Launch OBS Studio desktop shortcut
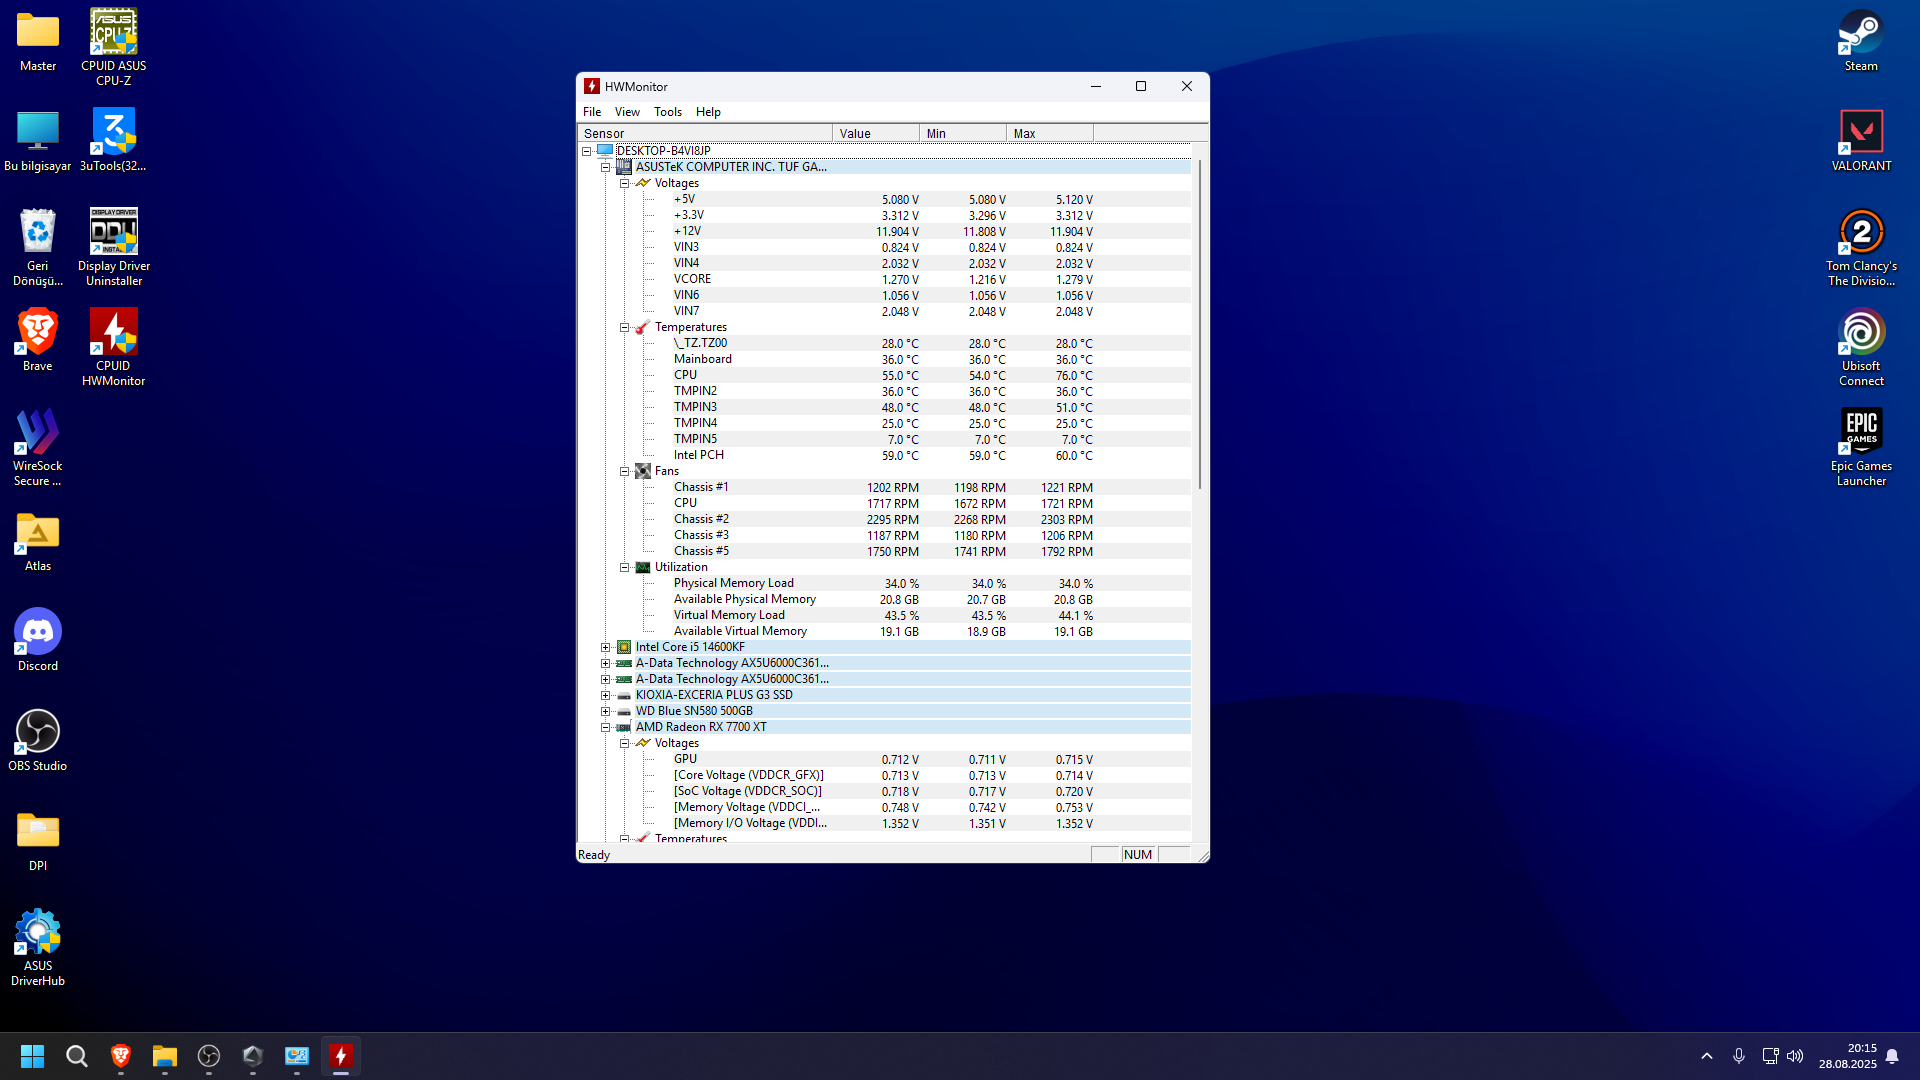The width and height of the screenshot is (1920, 1080). point(38,741)
